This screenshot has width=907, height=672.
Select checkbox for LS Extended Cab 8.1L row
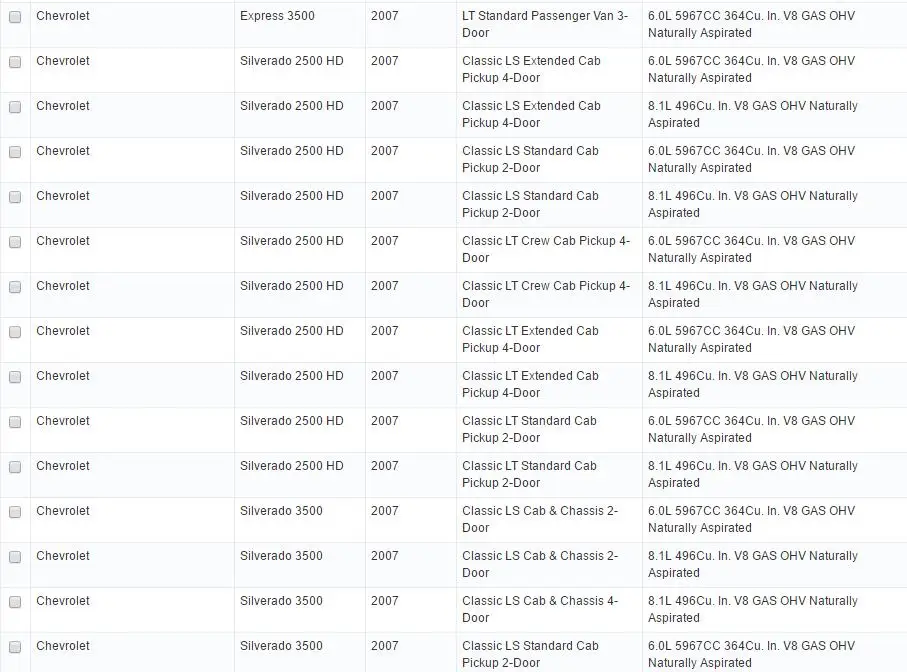15,107
